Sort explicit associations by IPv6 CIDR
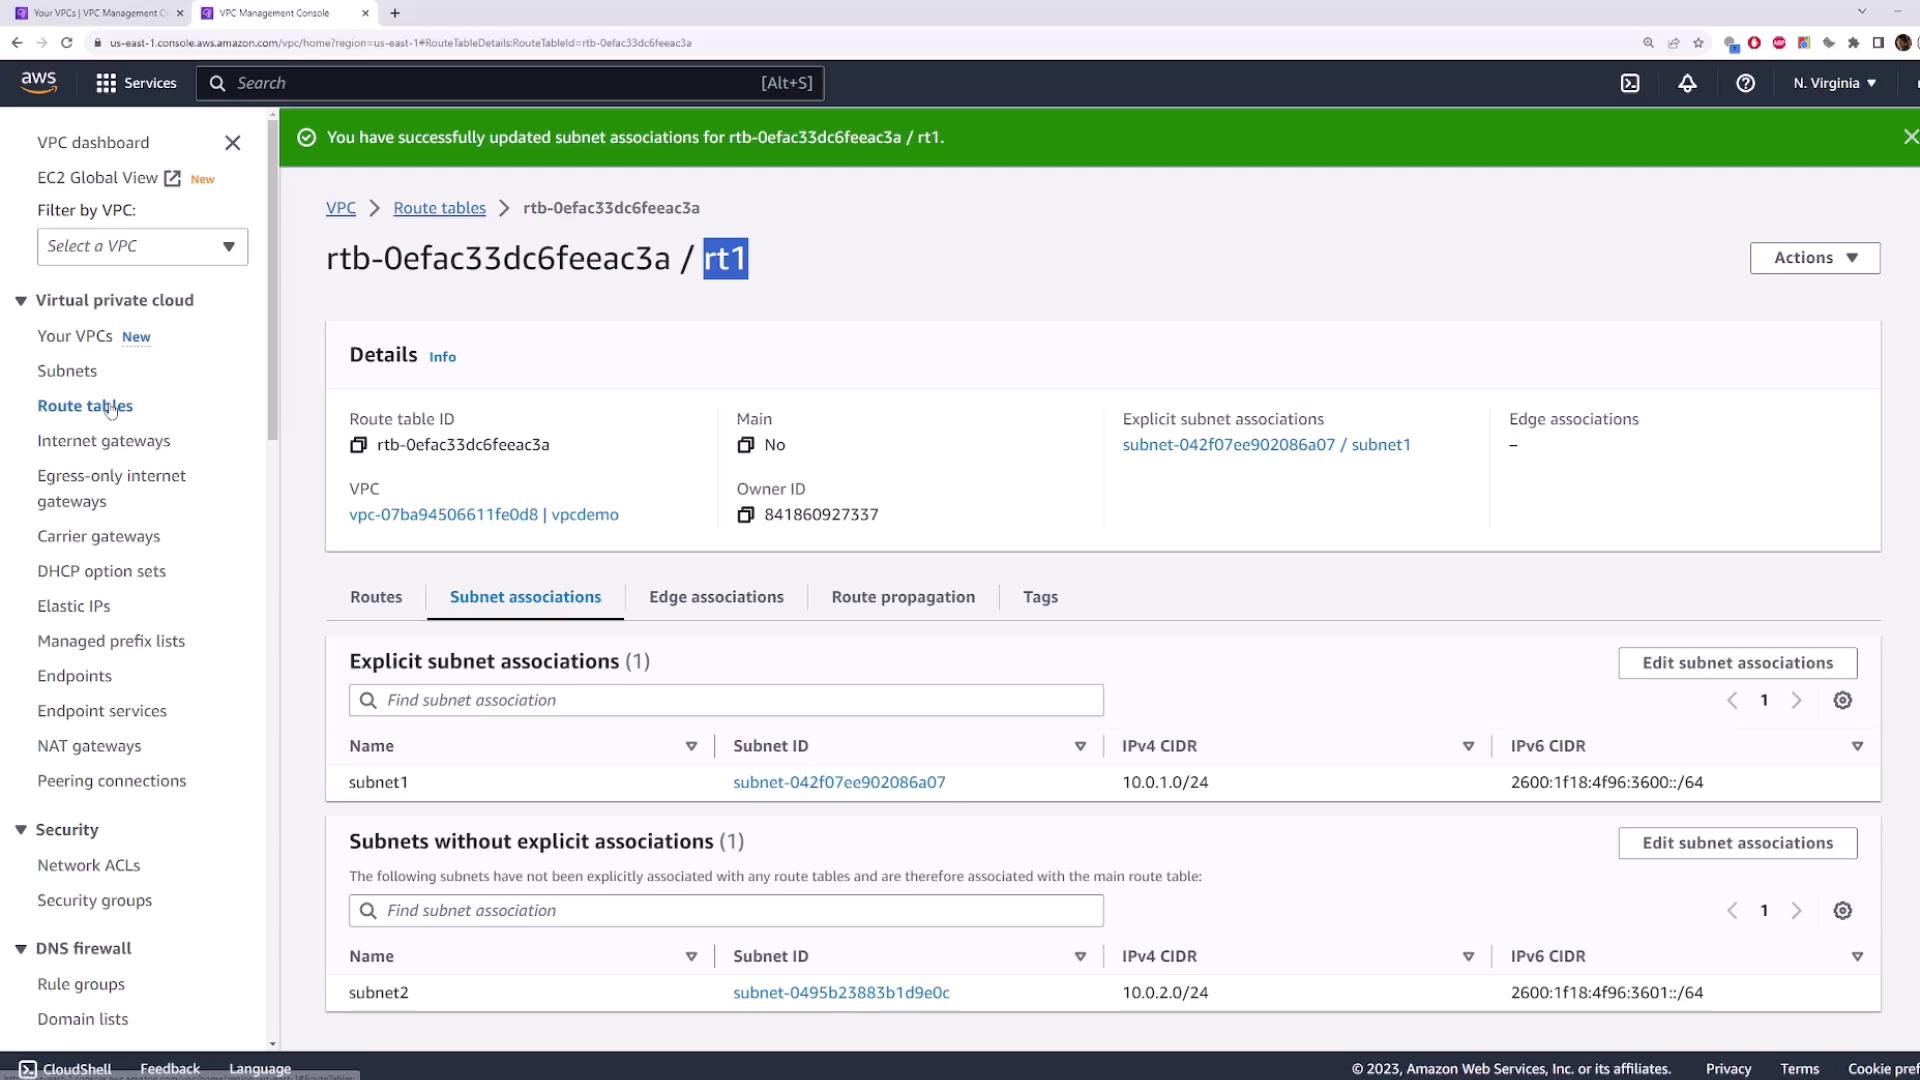The image size is (1920, 1080). 1857,747
